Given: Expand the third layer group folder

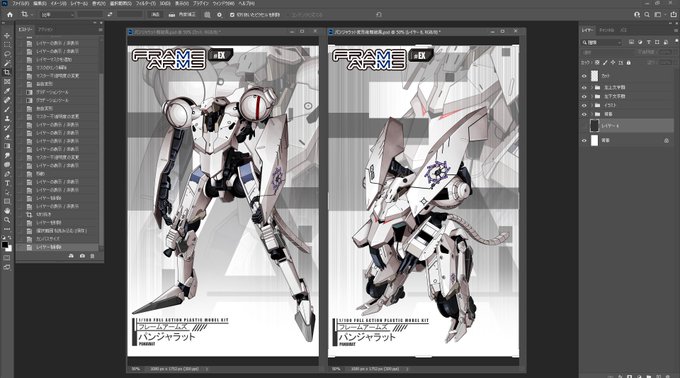Looking at the screenshot, I should pos(592,105).
